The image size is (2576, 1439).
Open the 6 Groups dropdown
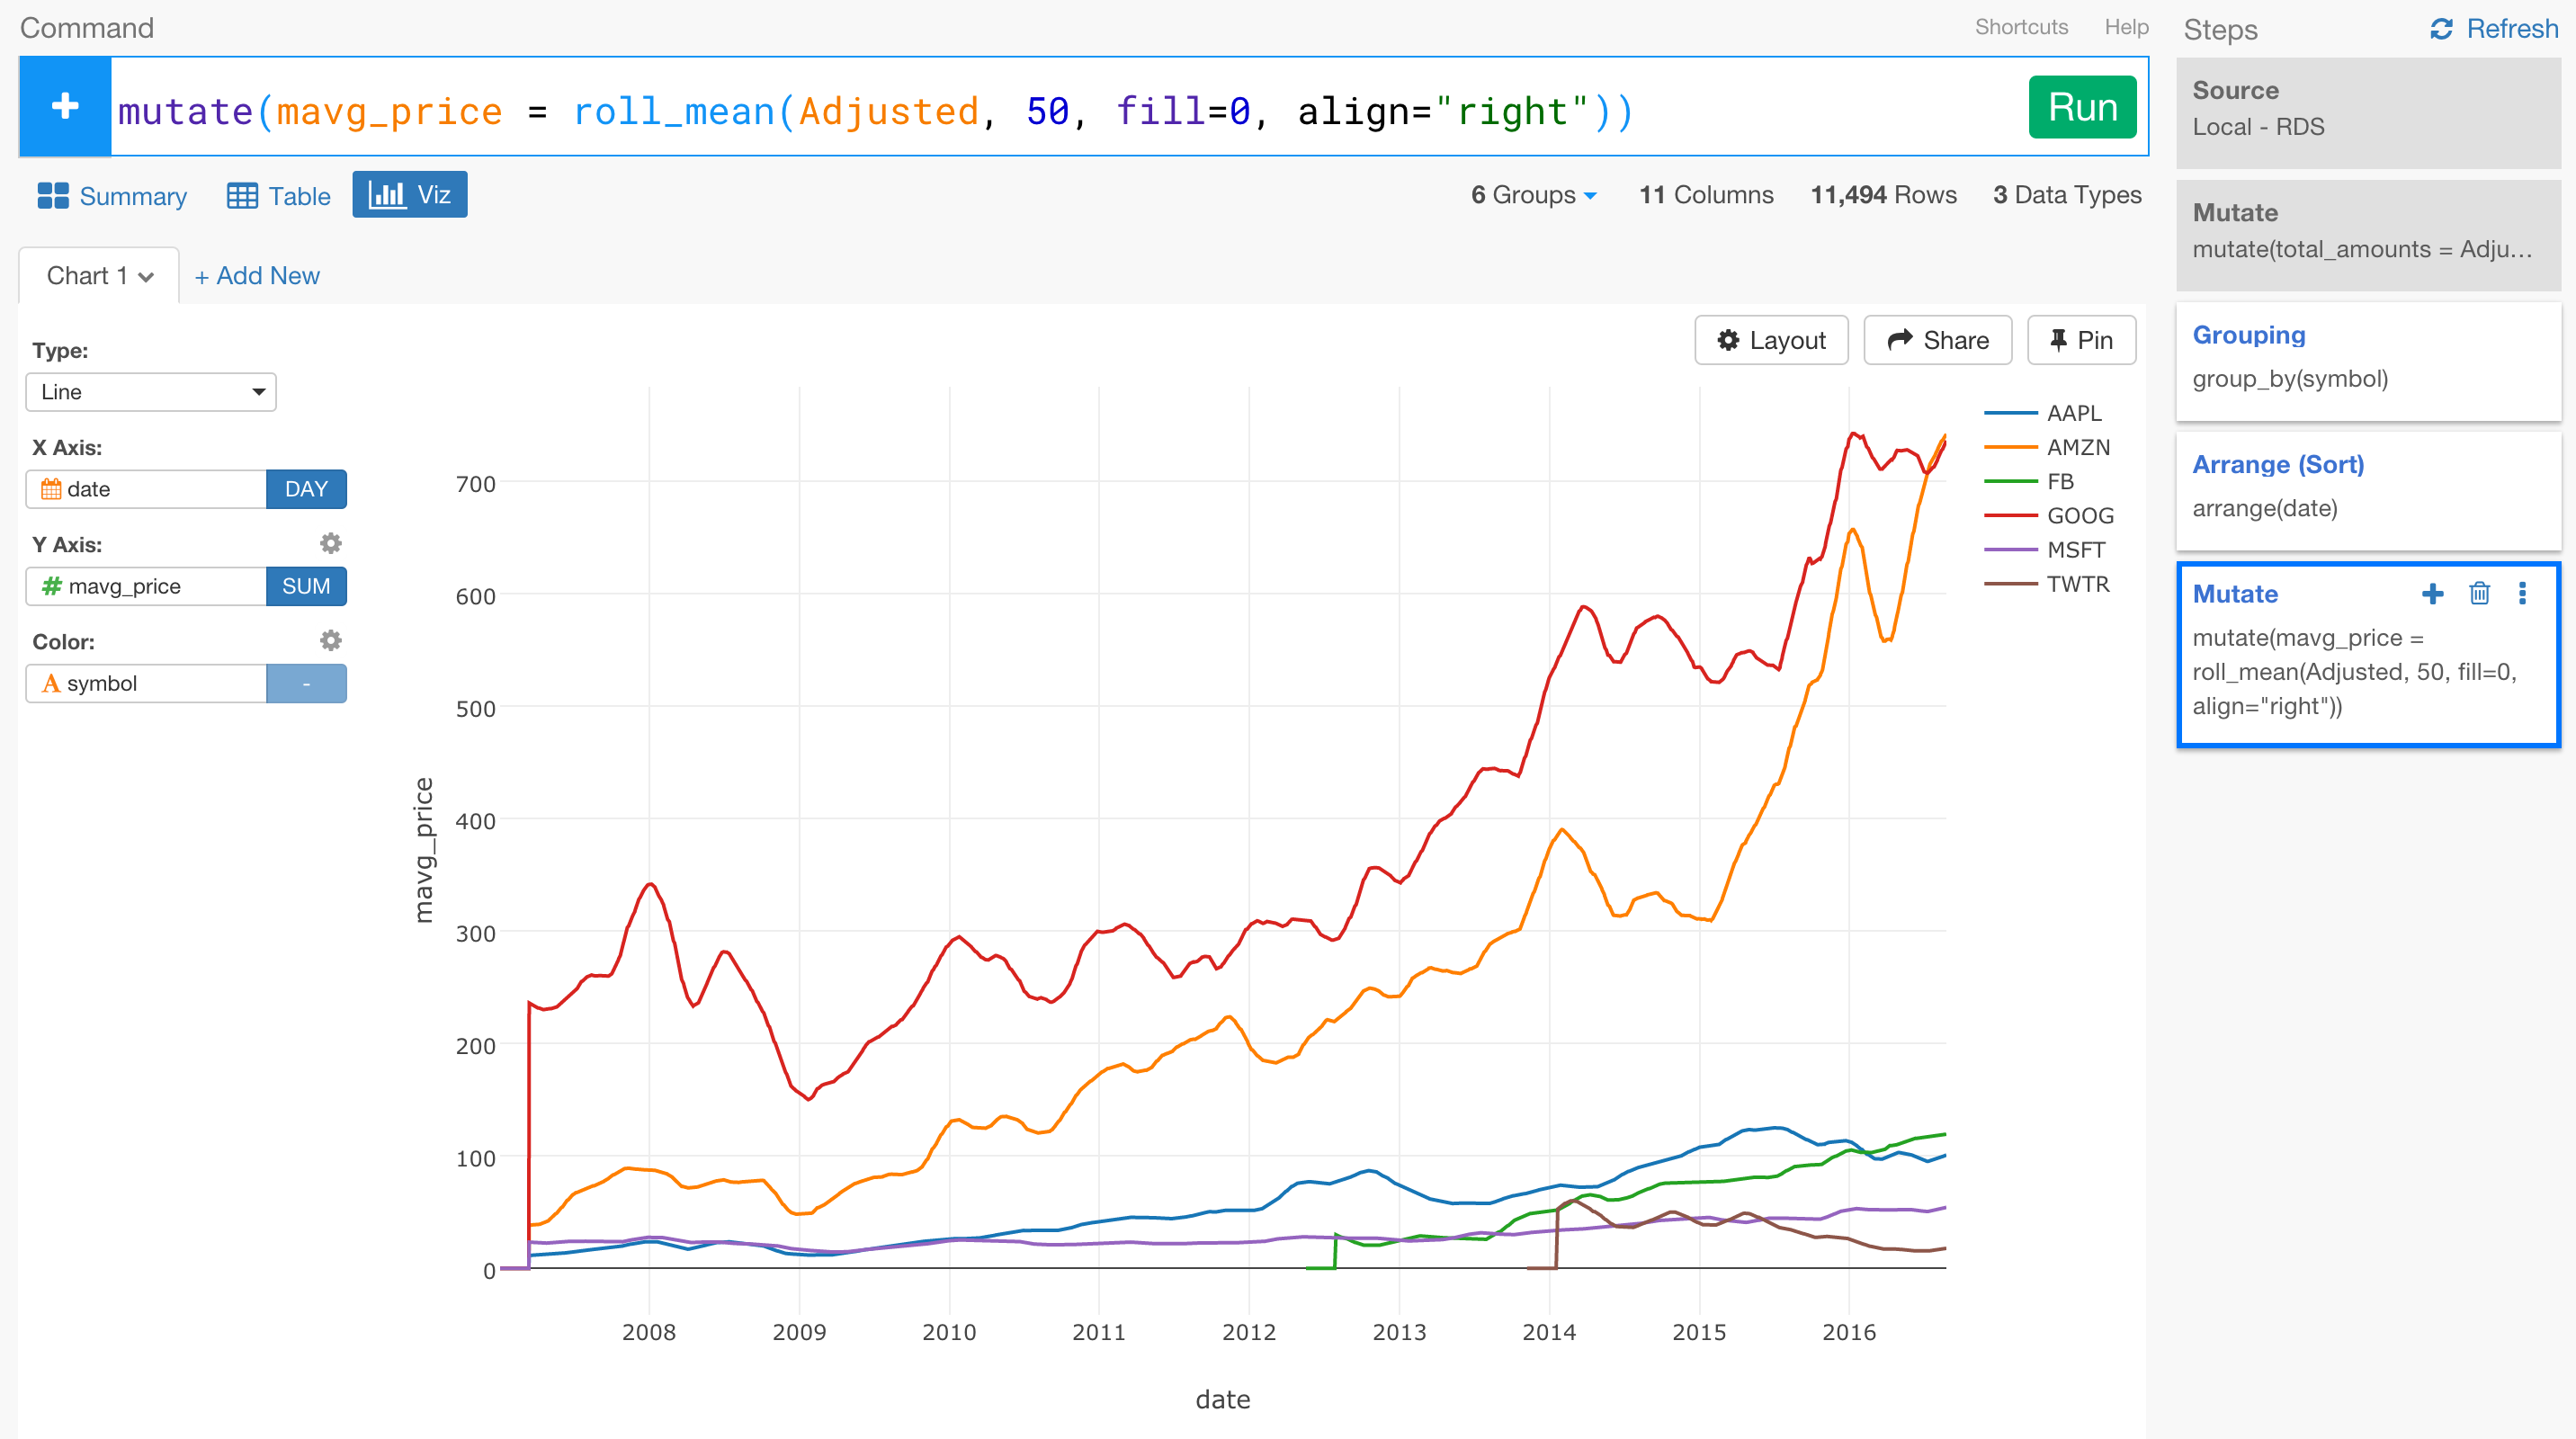(x=1532, y=194)
